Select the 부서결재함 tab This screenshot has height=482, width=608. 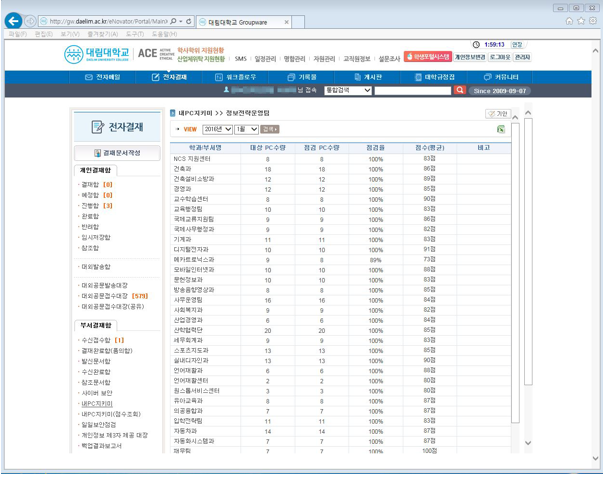pyautogui.click(x=95, y=325)
